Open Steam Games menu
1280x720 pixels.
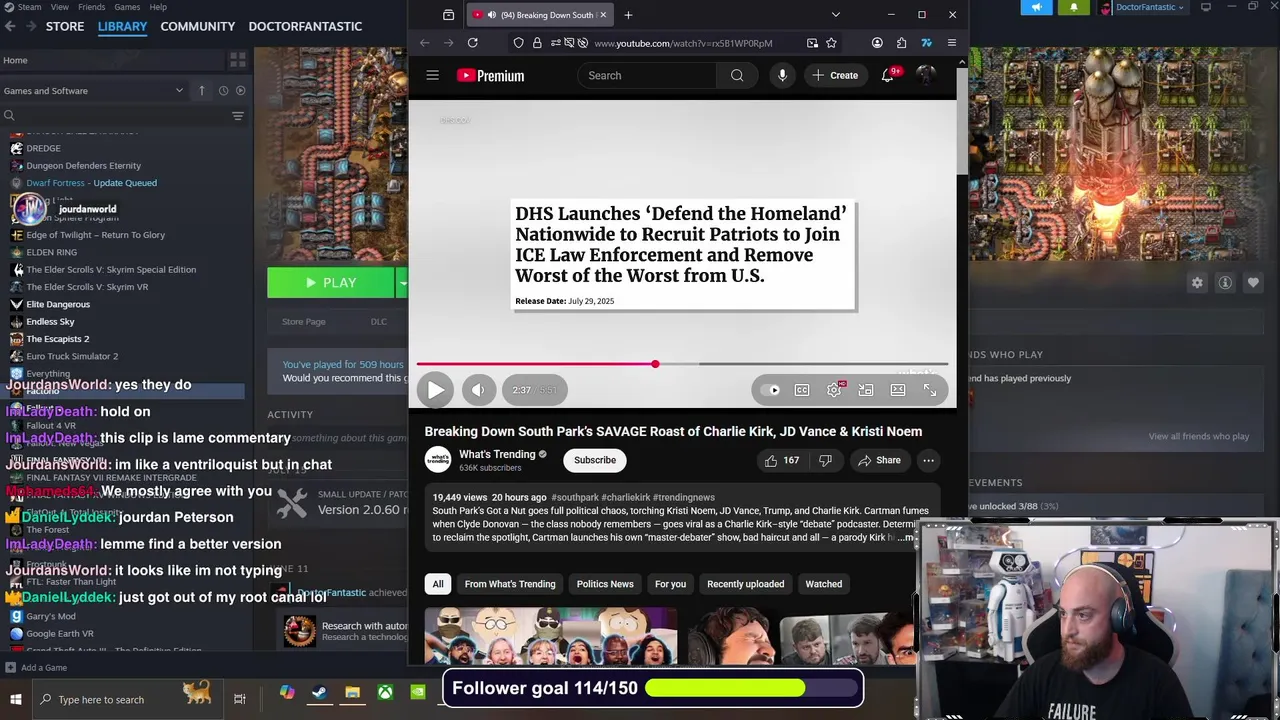(127, 7)
